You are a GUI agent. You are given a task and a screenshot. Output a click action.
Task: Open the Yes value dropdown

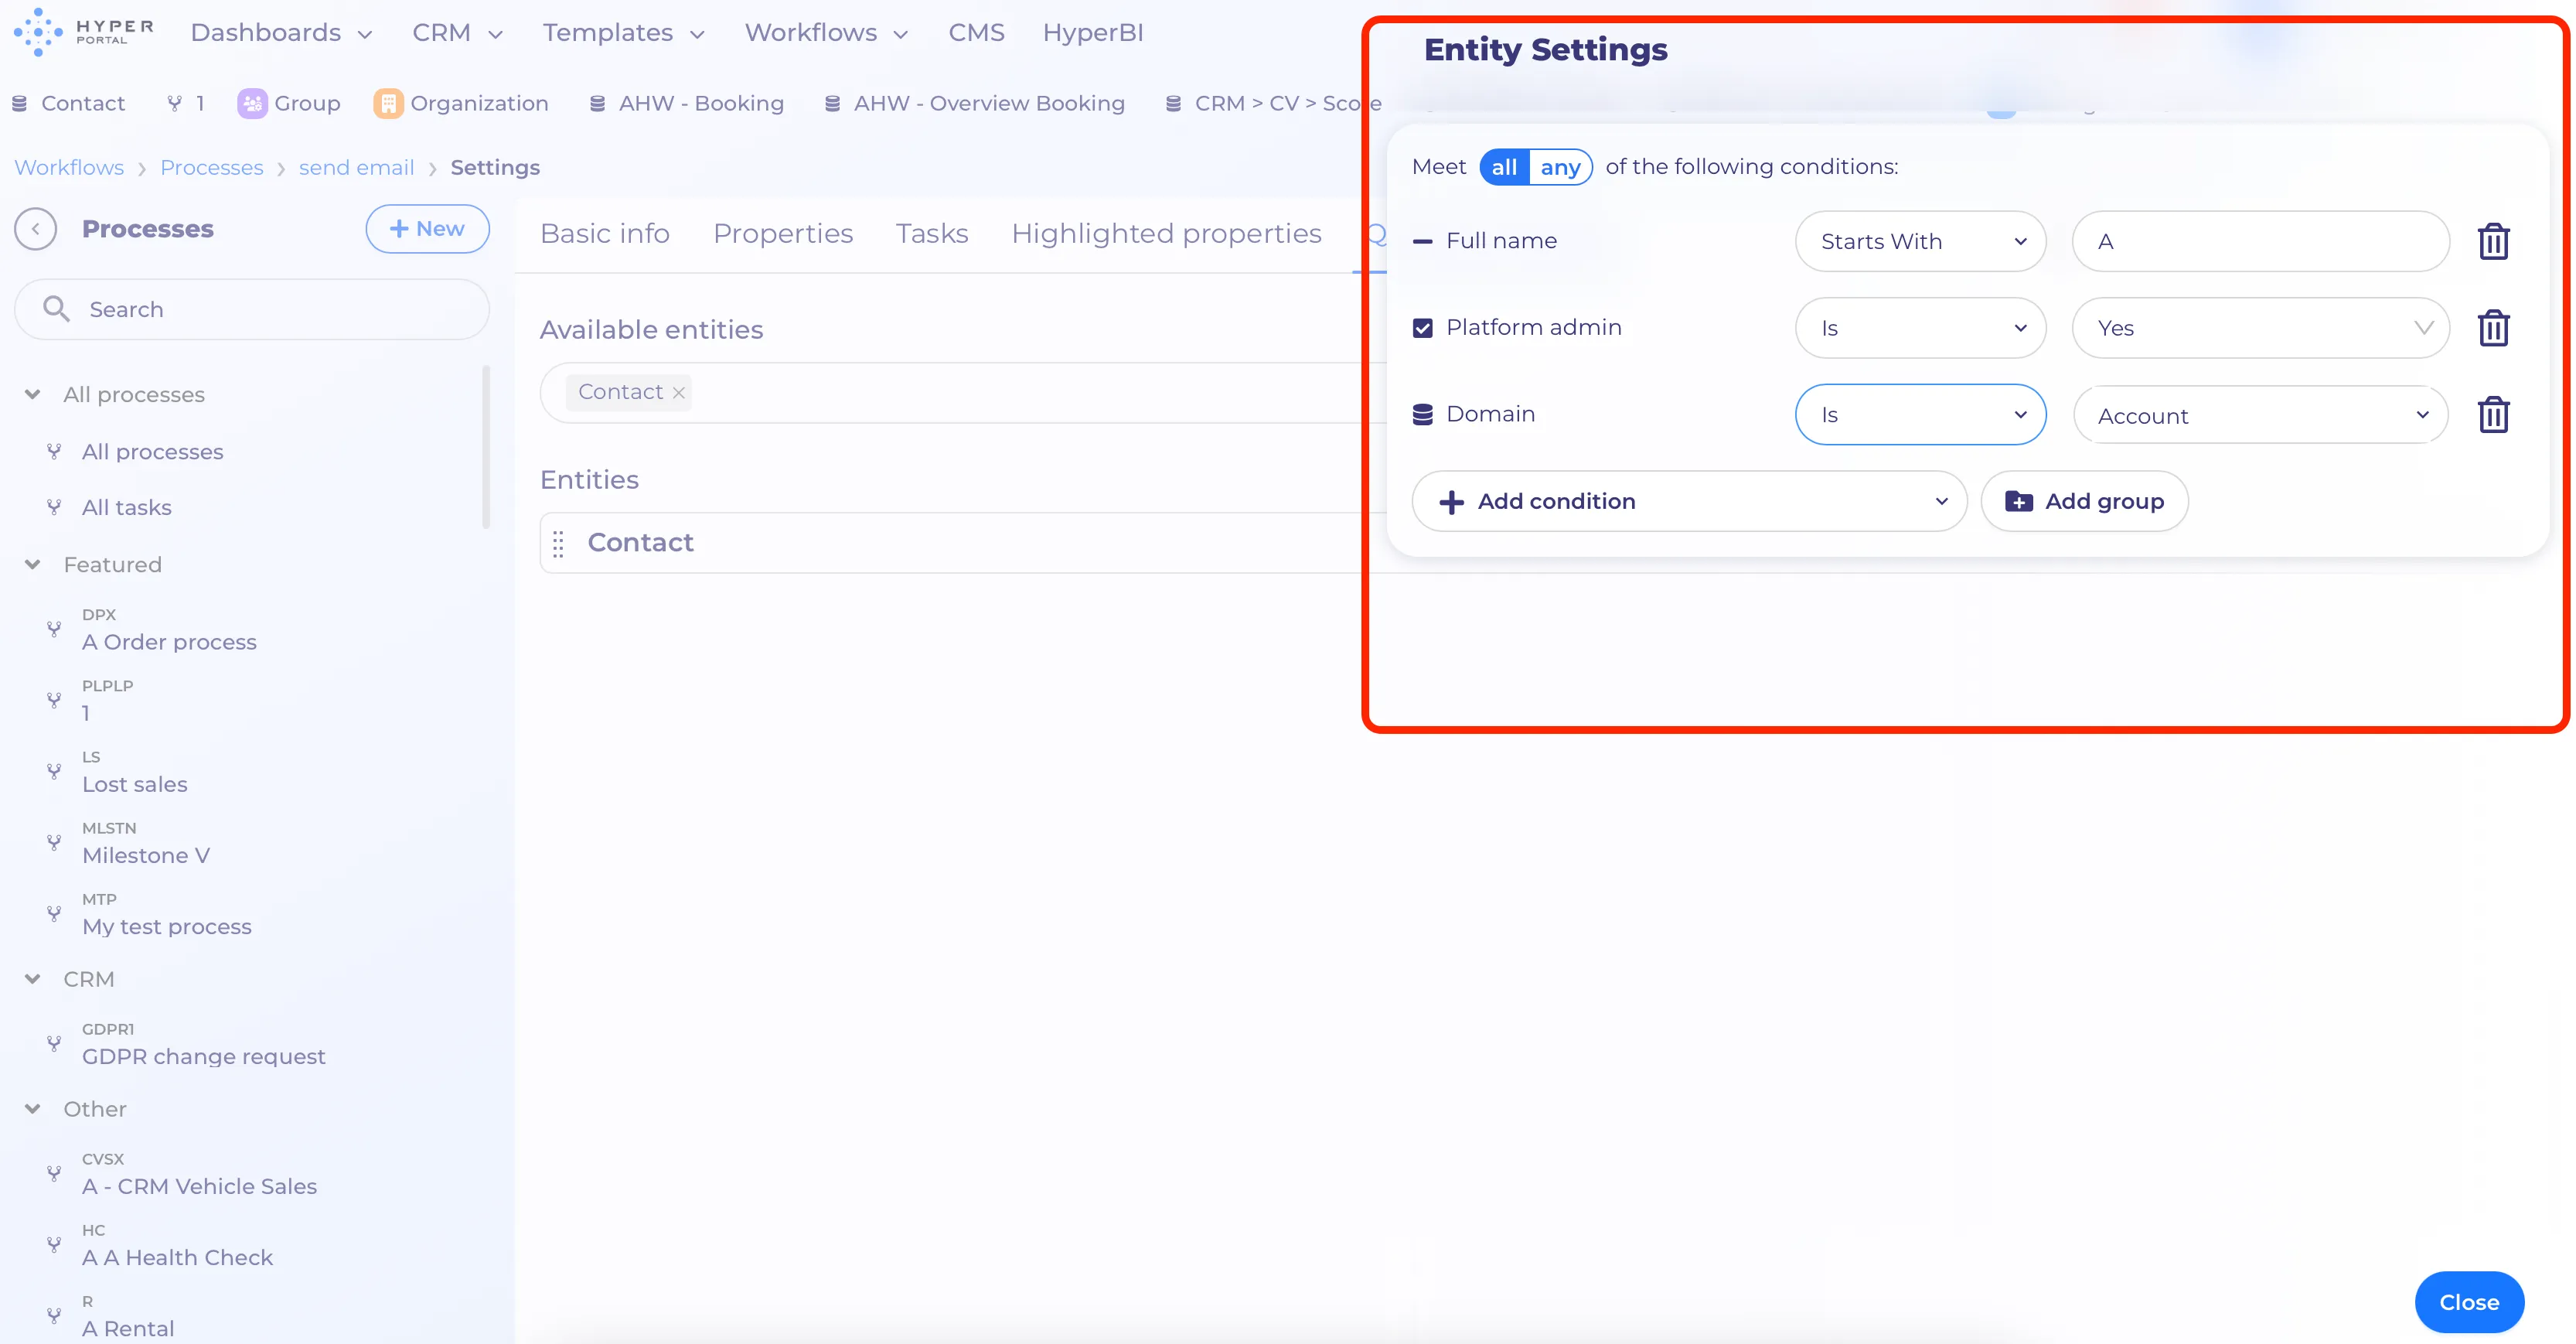coord(2260,328)
